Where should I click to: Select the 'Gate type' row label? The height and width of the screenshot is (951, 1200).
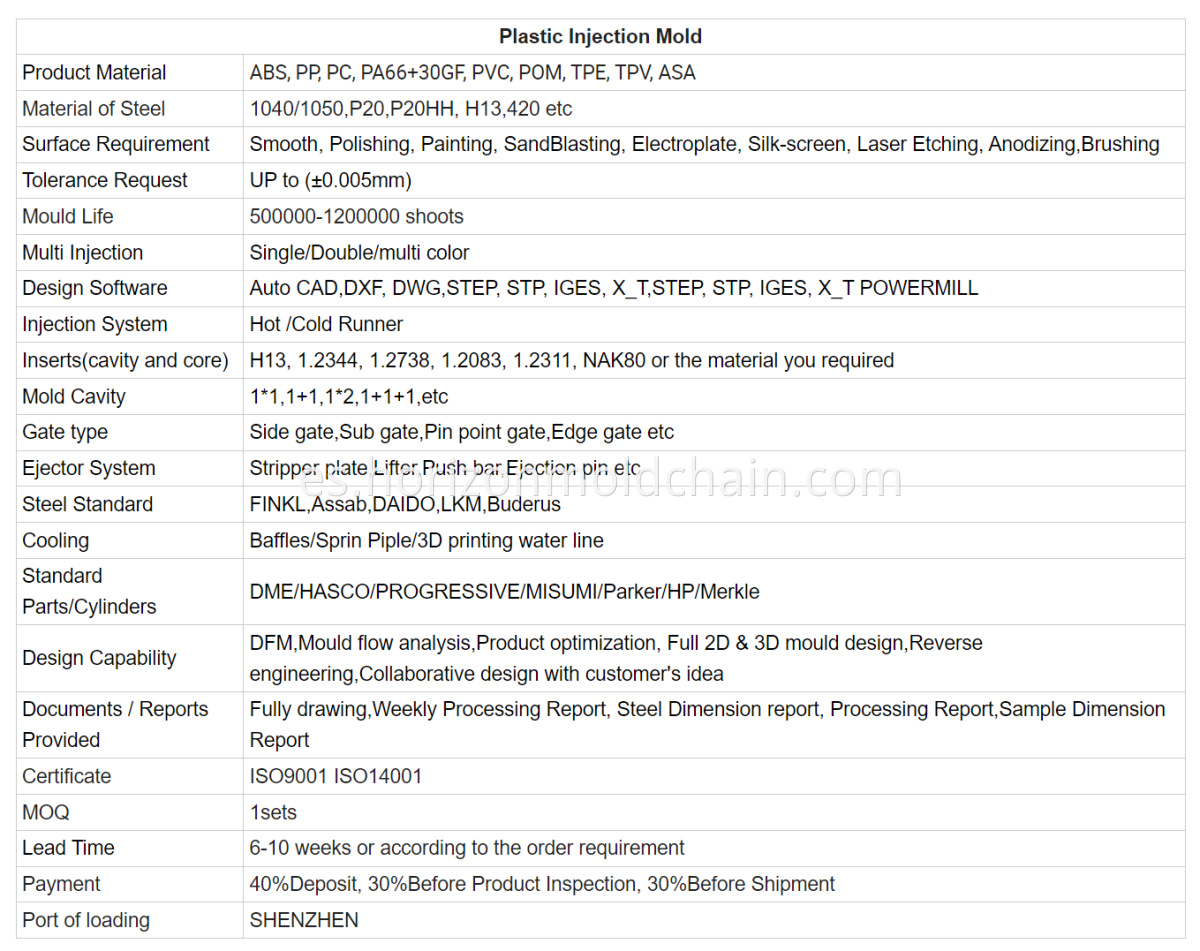pyautogui.click(x=65, y=433)
